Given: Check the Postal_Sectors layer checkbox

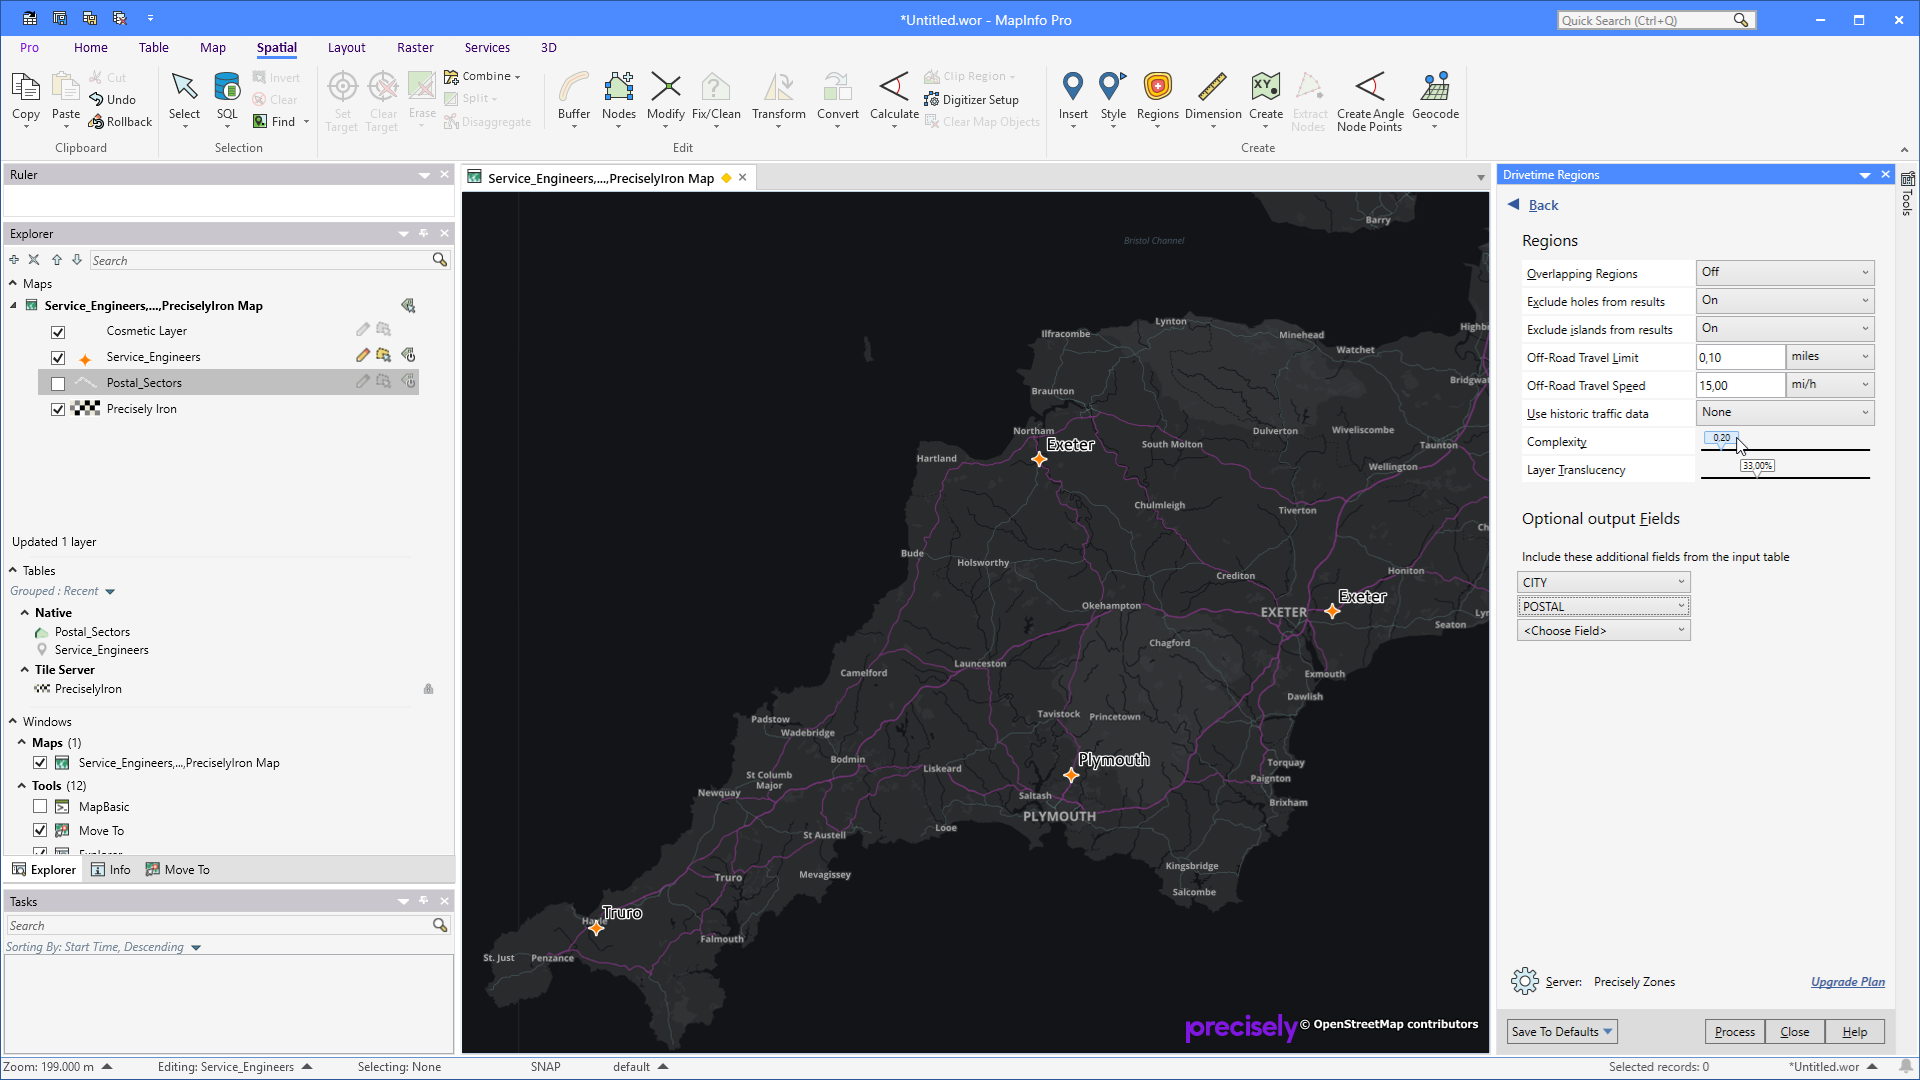Looking at the screenshot, I should click(58, 384).
